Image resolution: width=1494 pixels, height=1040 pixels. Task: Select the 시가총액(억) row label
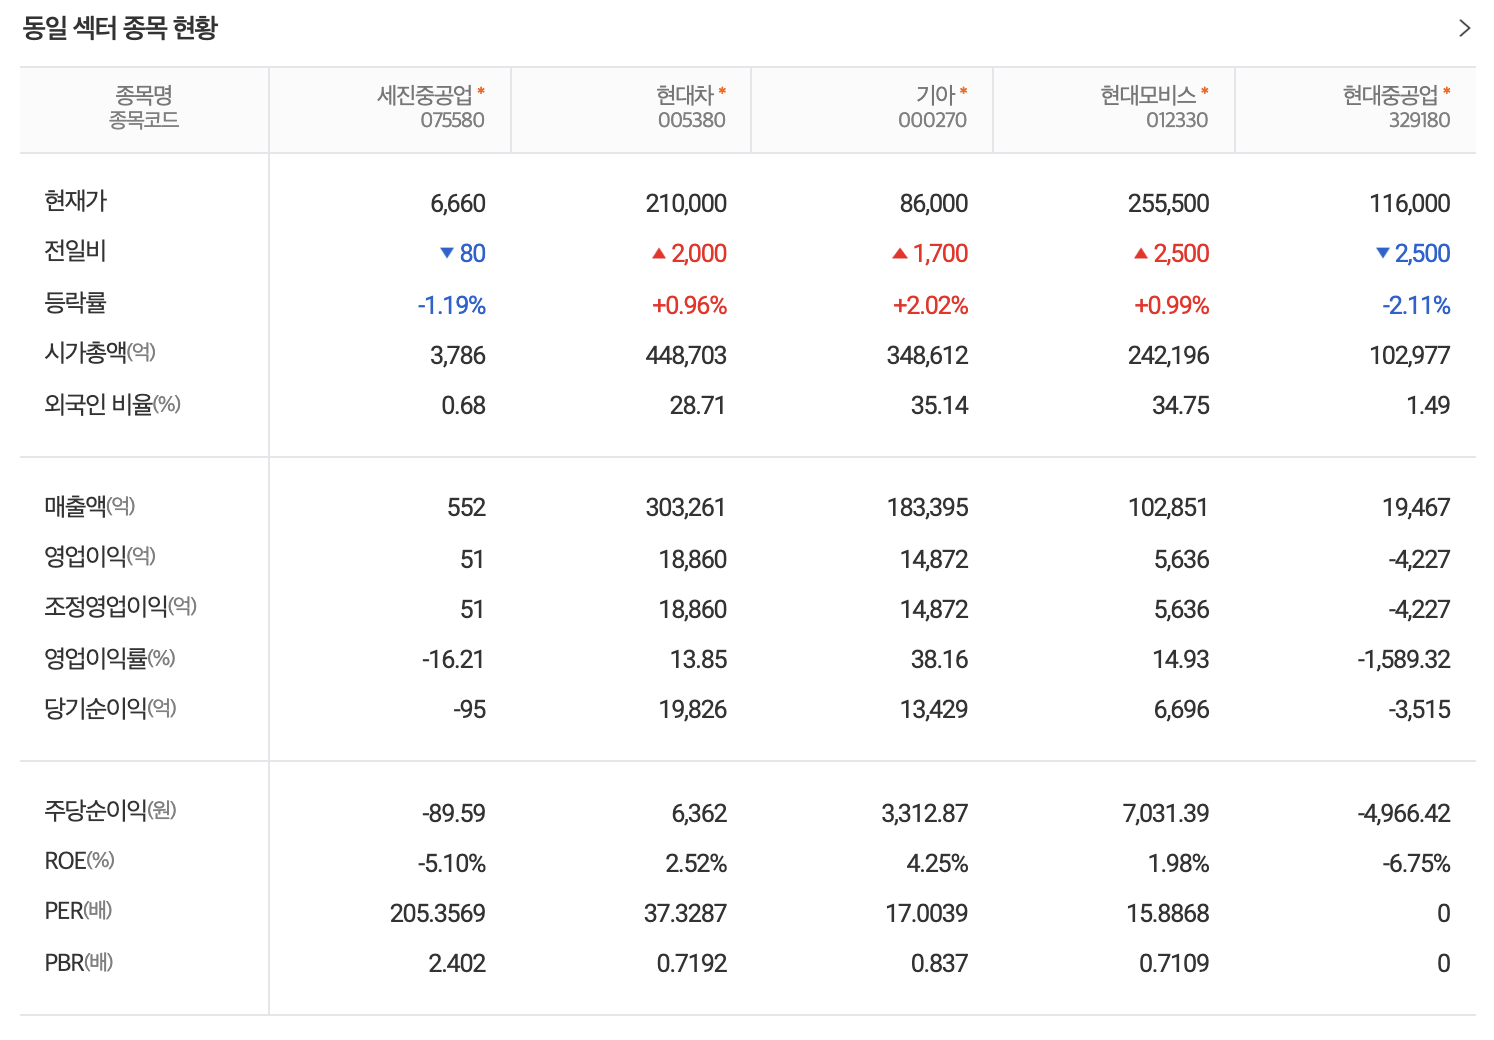(x=100, y=352)
